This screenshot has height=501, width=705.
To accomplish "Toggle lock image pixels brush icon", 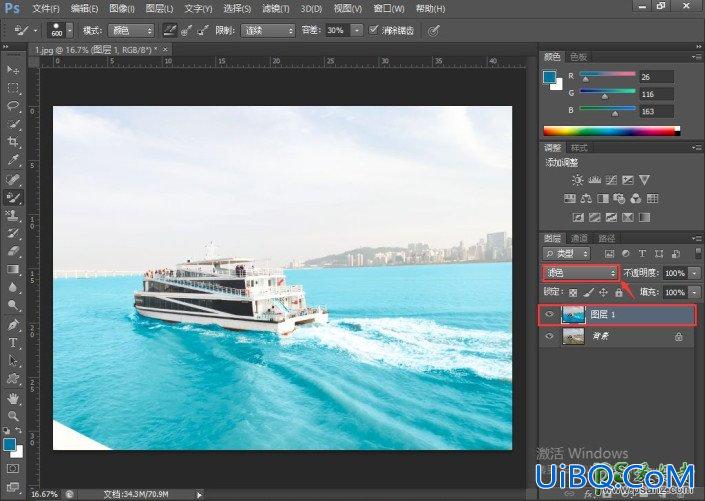I will [588, 293].
